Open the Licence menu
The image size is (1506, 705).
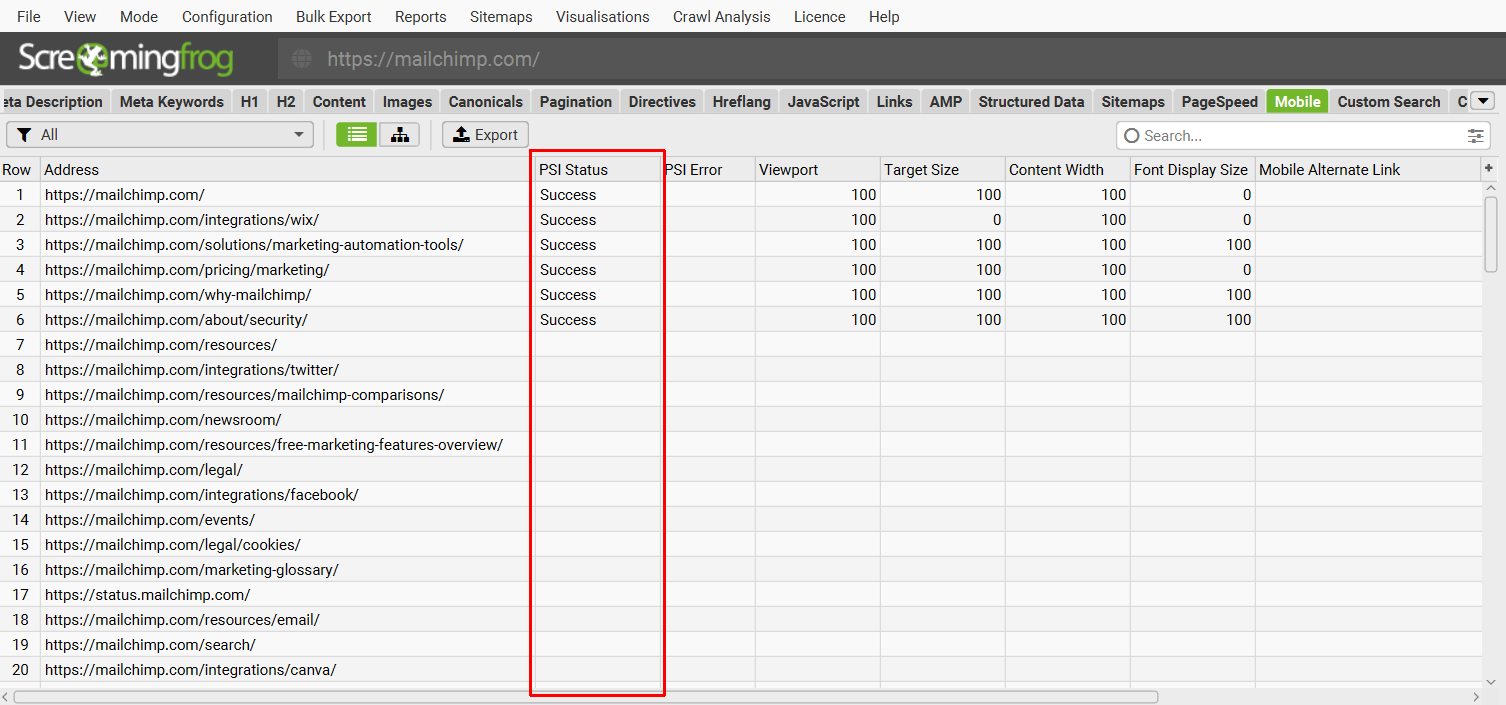click(x=820, y=17)
